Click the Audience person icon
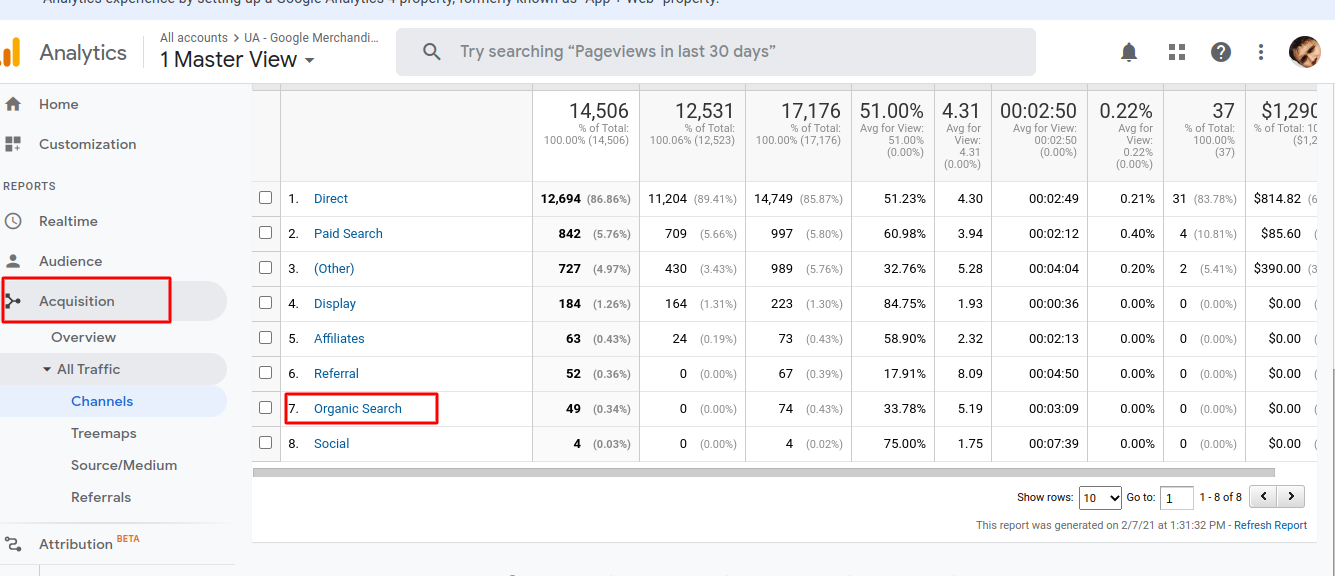This screenshot has width=1335, height=576. click(x=13, y=261)
